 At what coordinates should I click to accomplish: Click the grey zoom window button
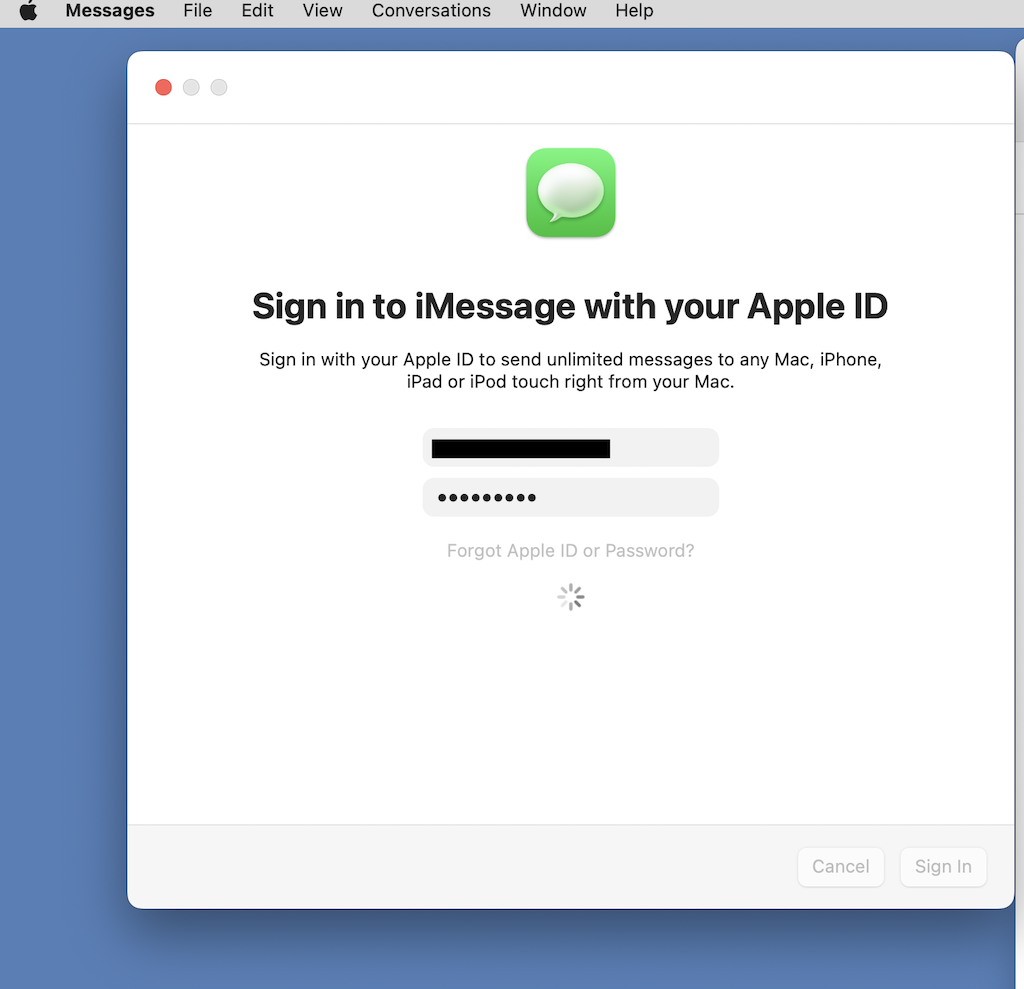pyautogui.click(x=219, y=87)
